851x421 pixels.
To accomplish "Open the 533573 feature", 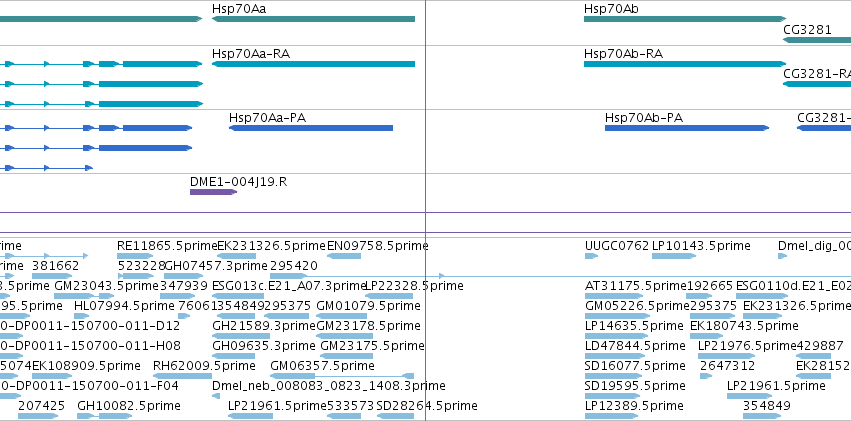I will click(344, 417).
